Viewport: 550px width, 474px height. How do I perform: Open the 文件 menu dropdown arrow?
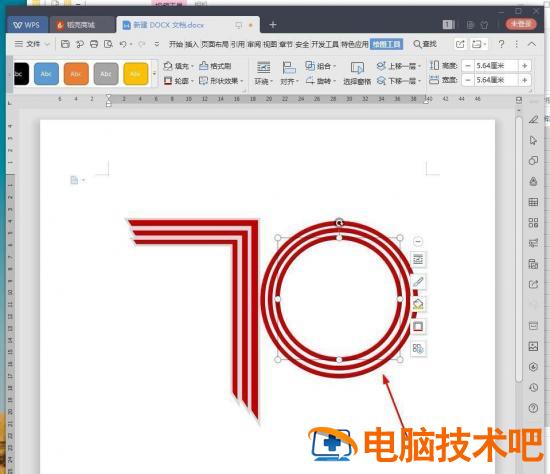pyautogui.click(x=47, y=44)
